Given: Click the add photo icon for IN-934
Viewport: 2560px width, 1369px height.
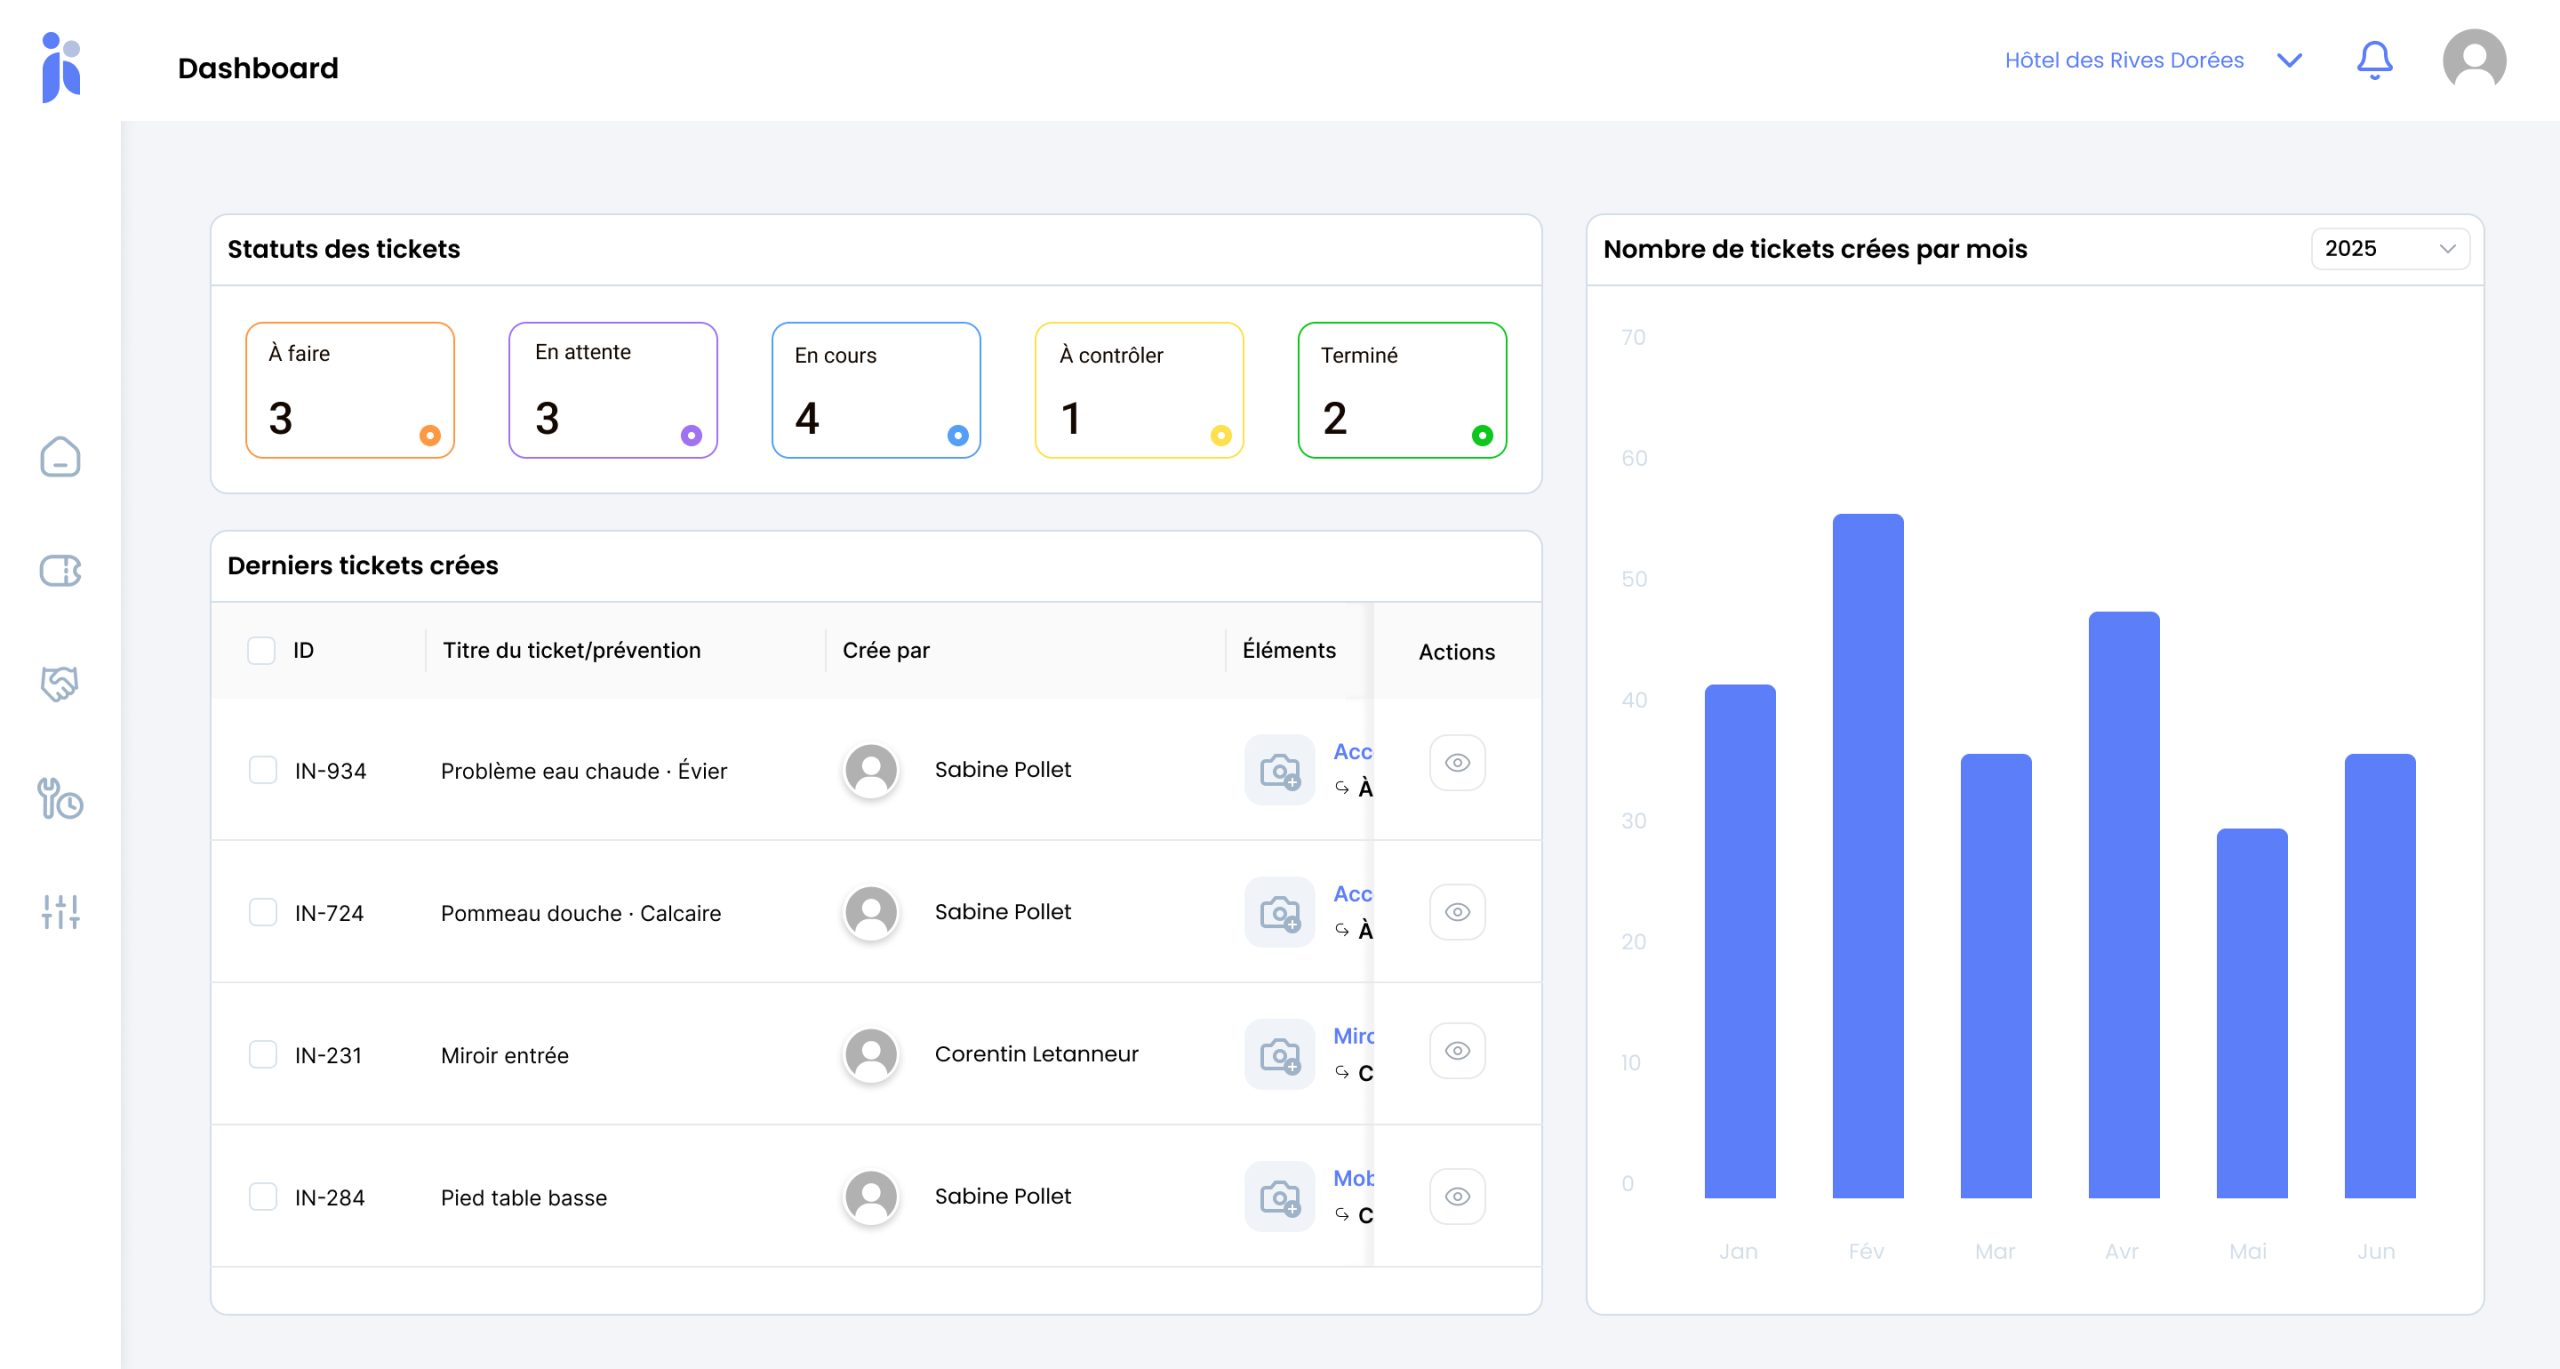Looking at the screenshot, I should coord(1279,770).
